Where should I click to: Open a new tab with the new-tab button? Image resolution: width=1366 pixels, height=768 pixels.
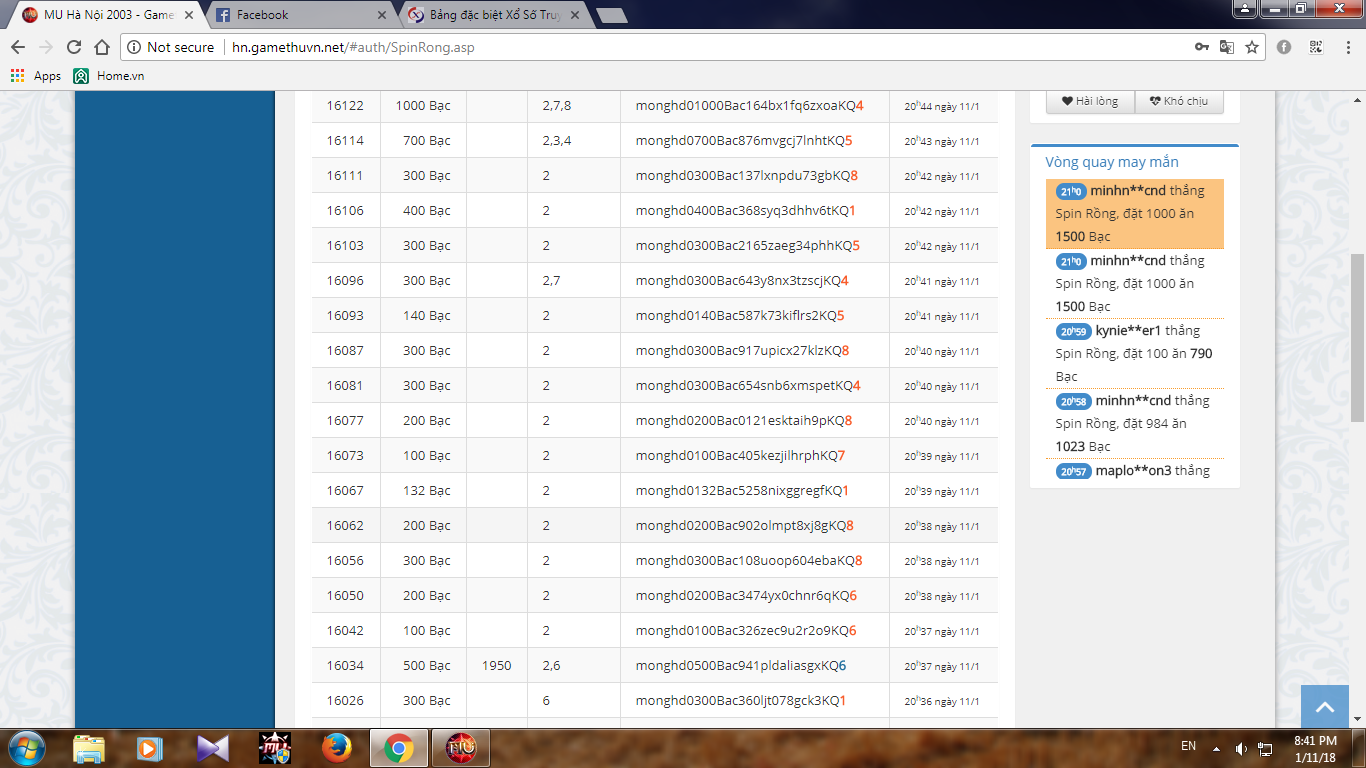pos(611,15)
